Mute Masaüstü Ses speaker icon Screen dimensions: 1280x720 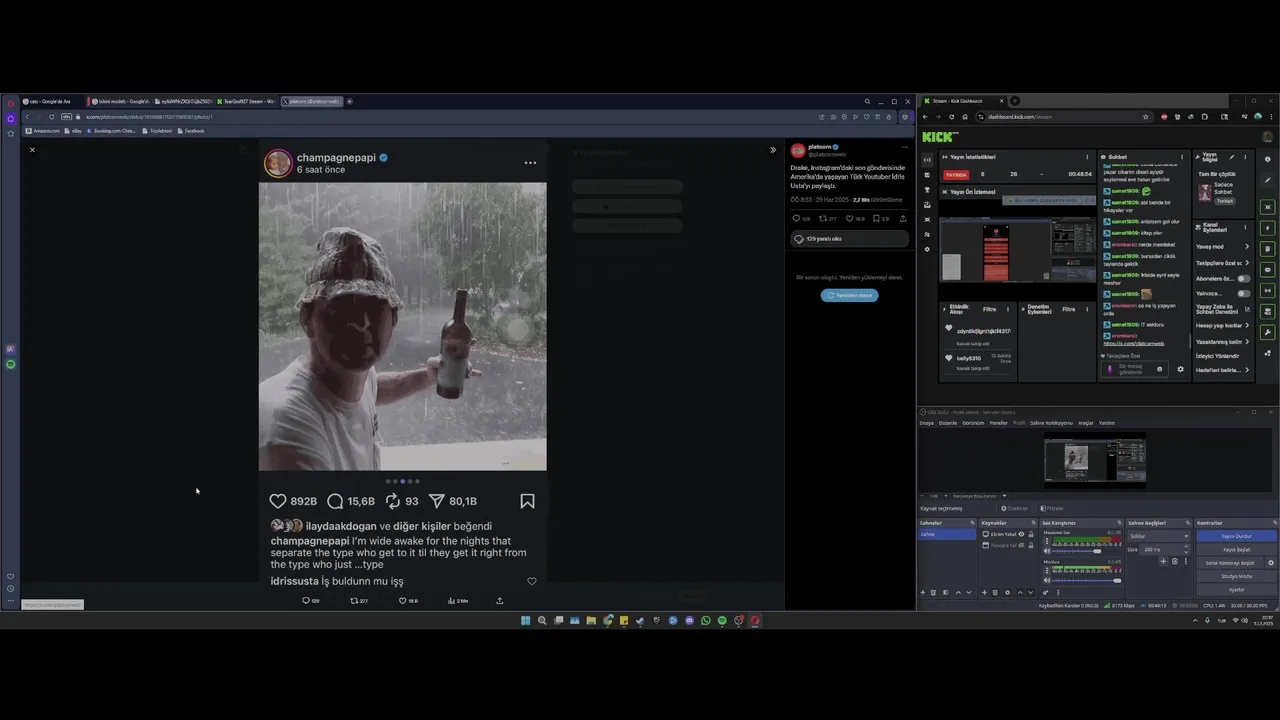(x=1047, y=551)
